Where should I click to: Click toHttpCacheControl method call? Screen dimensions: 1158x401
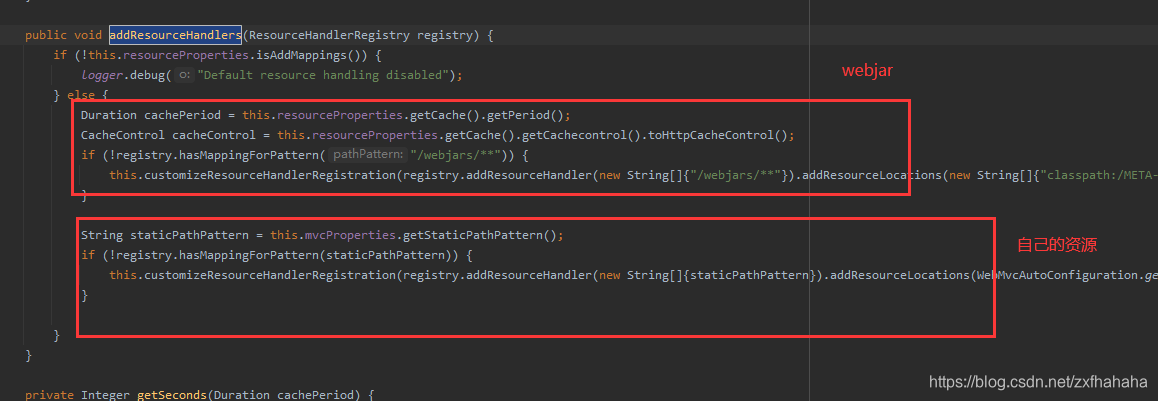708,135
